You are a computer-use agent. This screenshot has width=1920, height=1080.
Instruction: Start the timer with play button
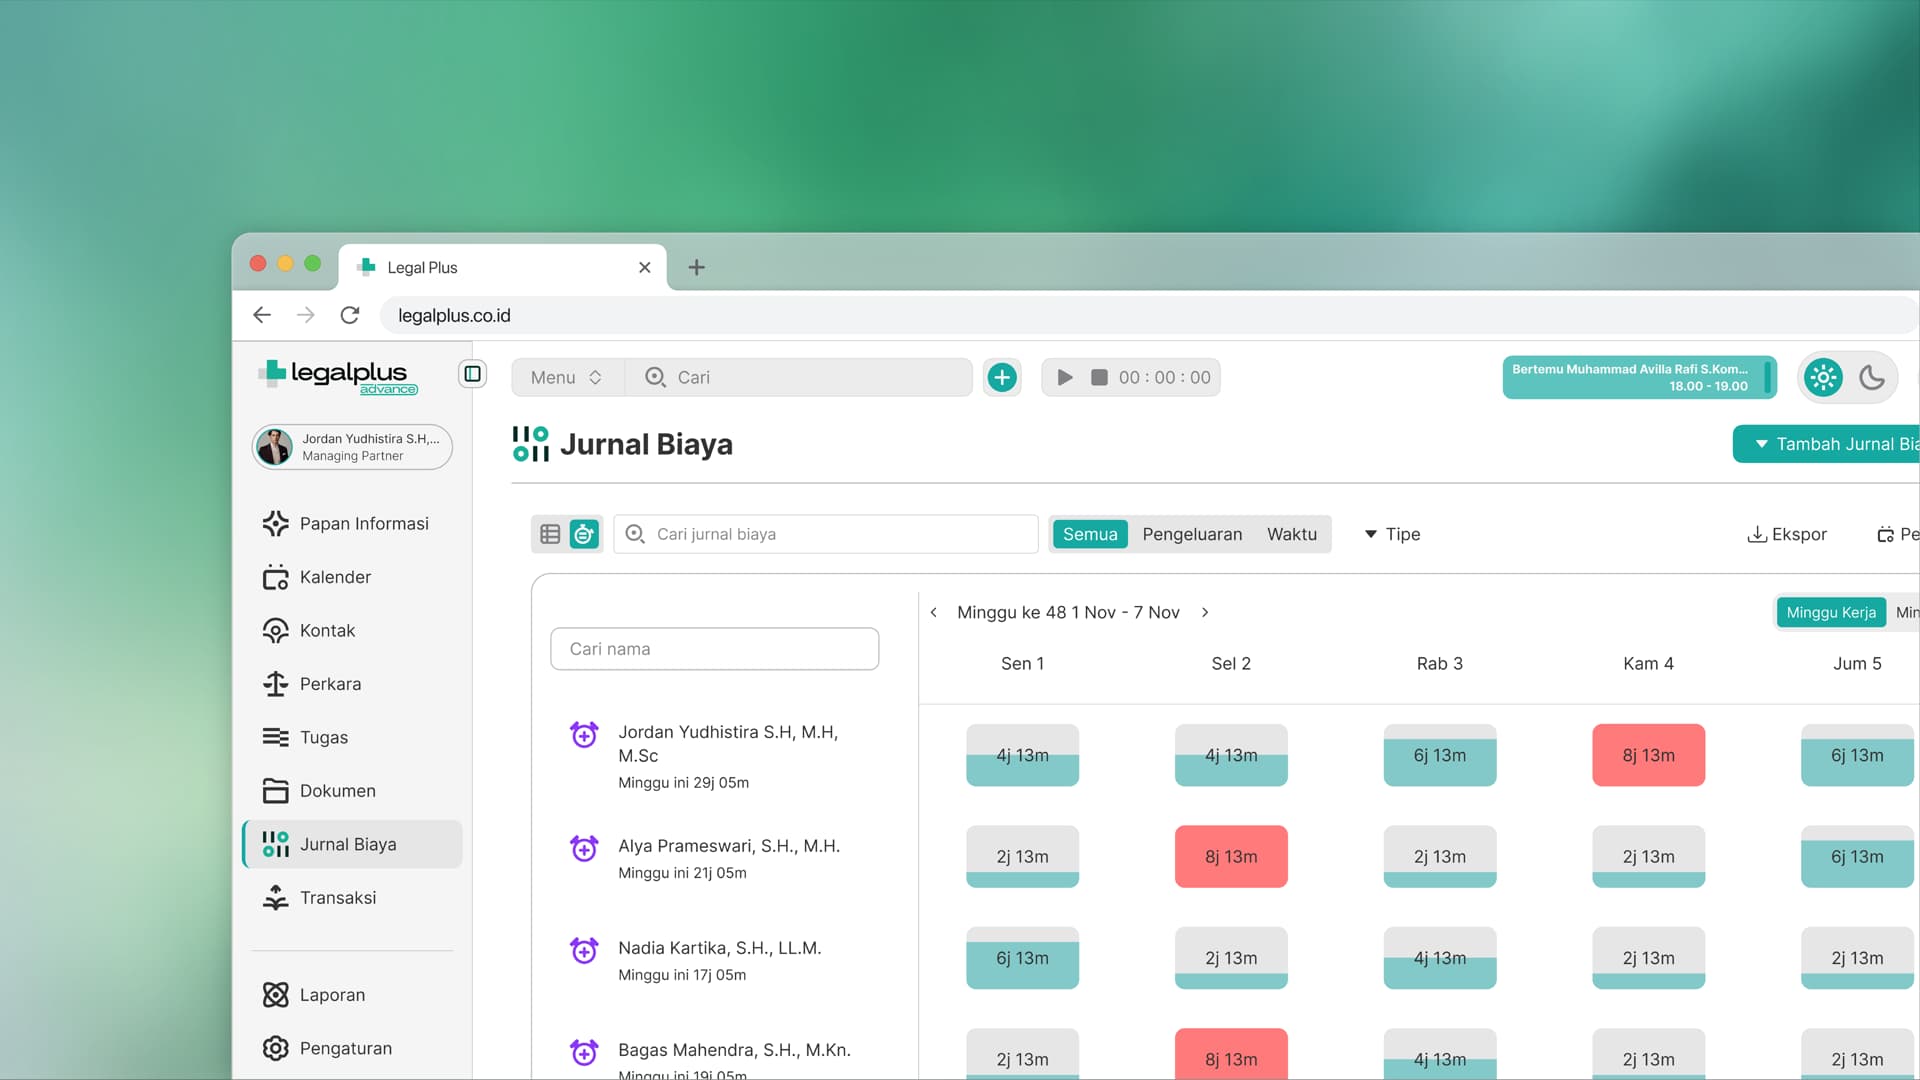tap(1065, 377)
